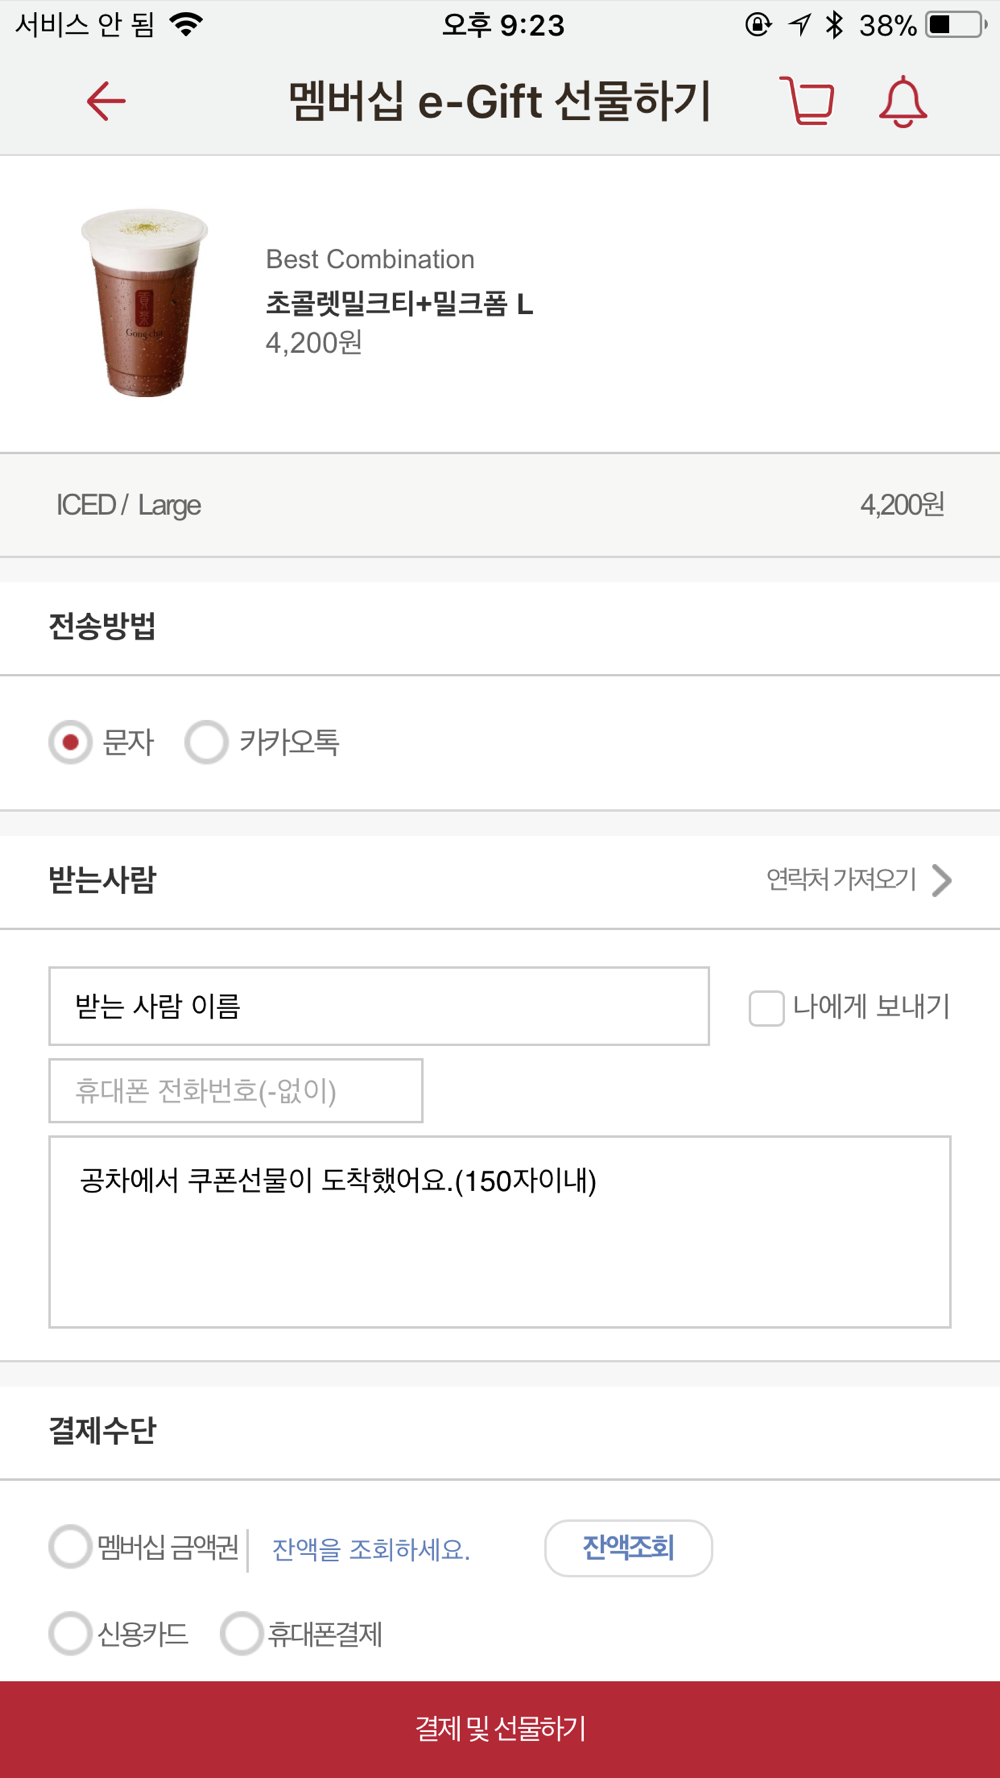Open 연락처 가져오기 chevron

pos(940,880)
